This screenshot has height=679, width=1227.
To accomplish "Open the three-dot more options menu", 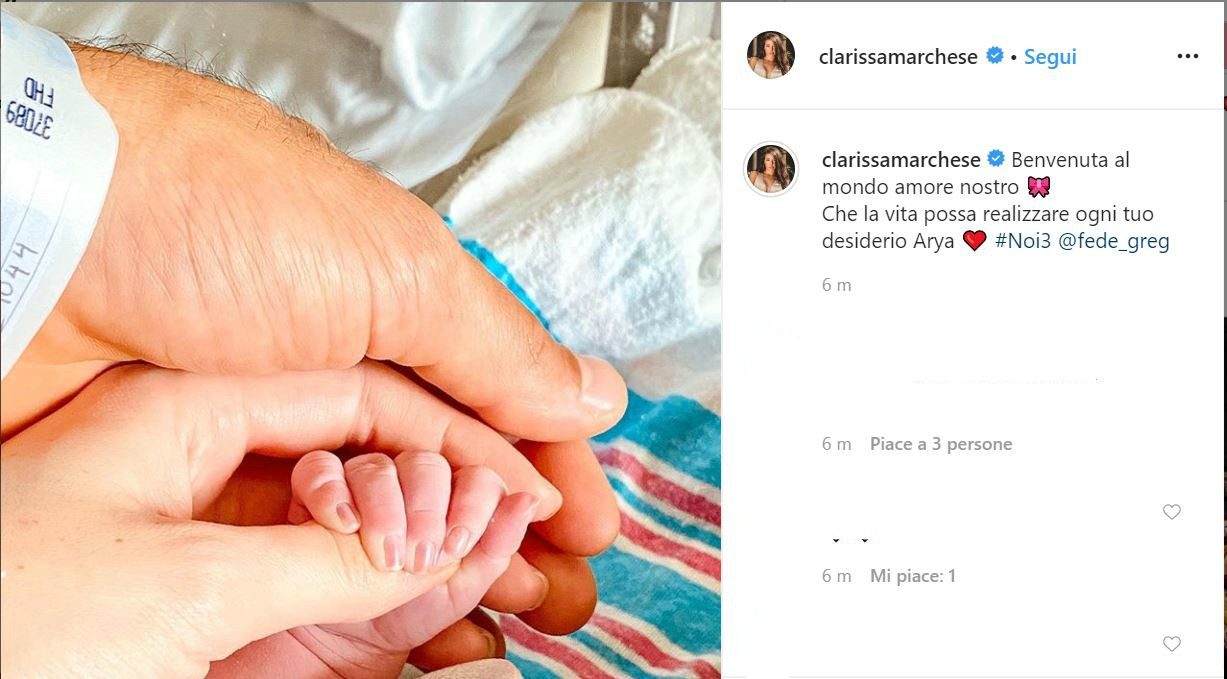I will [x=1187, y=56].
